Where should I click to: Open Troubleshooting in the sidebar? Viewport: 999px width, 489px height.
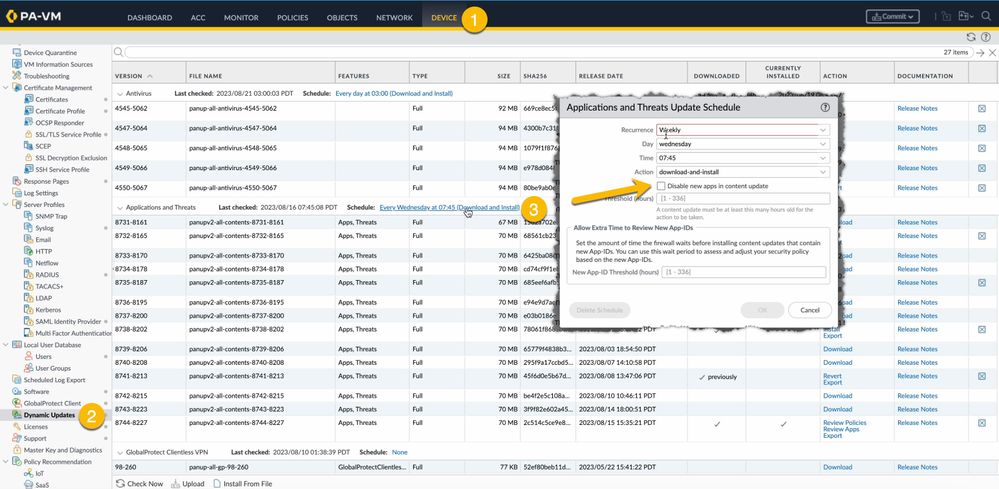(x=46, y=76)
